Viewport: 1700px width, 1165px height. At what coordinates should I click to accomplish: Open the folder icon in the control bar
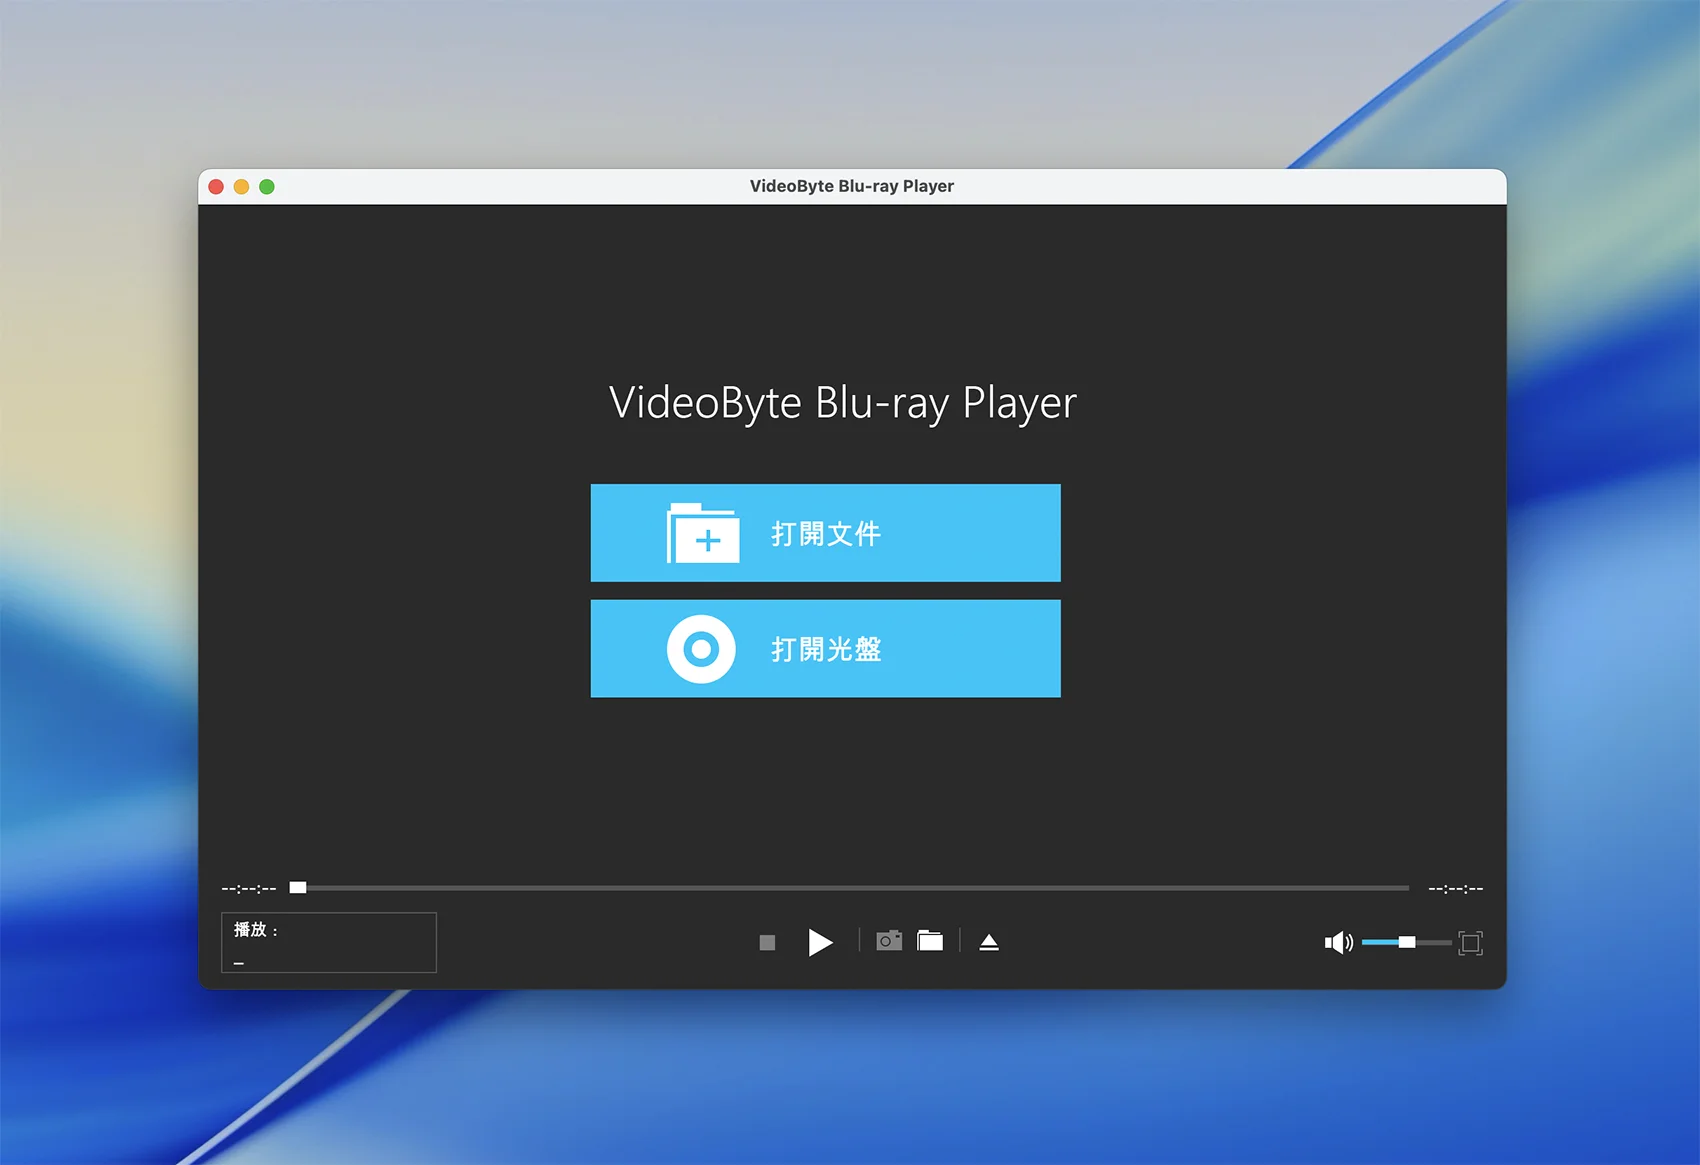tap(930, 941)
